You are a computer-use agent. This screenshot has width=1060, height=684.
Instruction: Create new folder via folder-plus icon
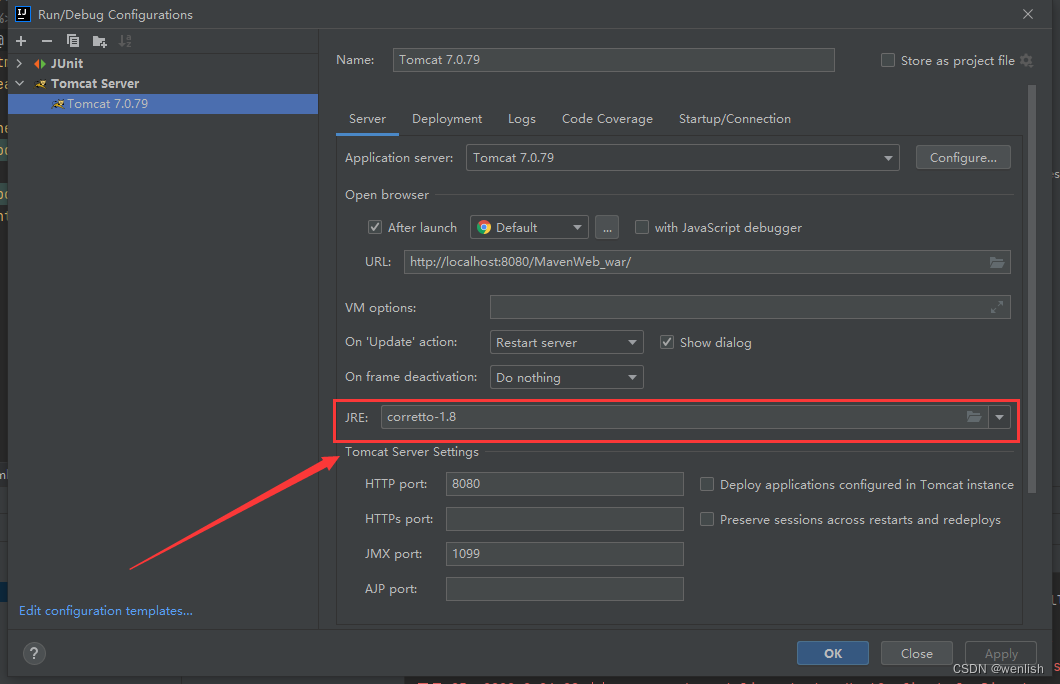tap(99, 41)
